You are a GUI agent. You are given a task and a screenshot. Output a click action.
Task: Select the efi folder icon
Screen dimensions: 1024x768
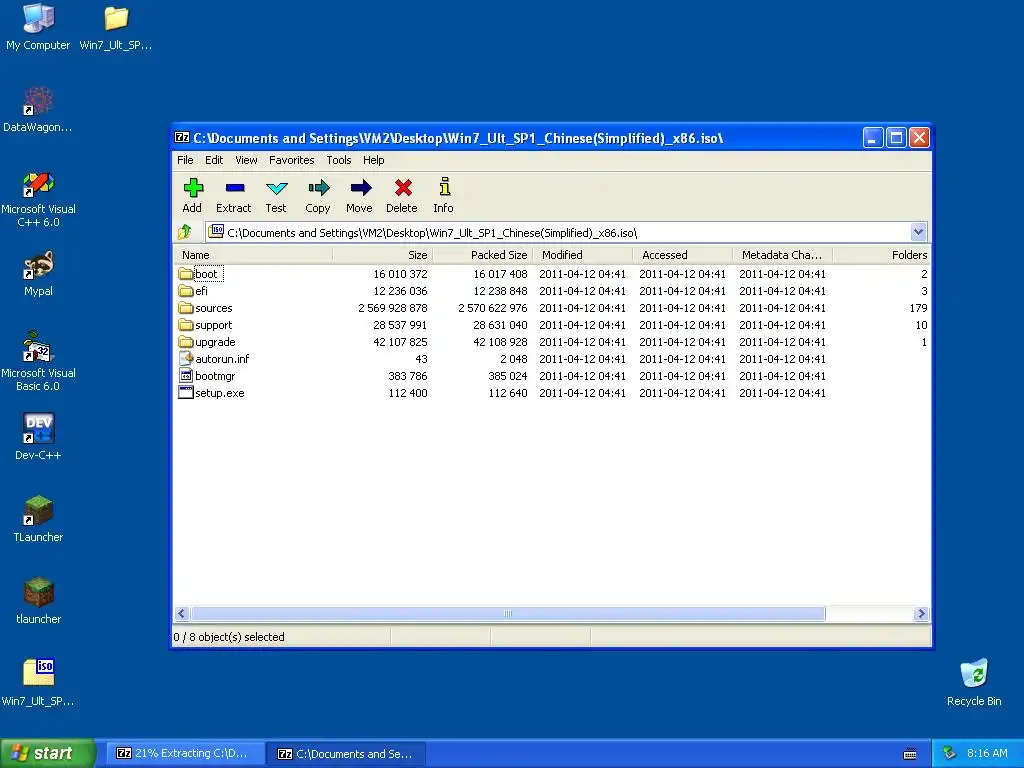[185, 291]
